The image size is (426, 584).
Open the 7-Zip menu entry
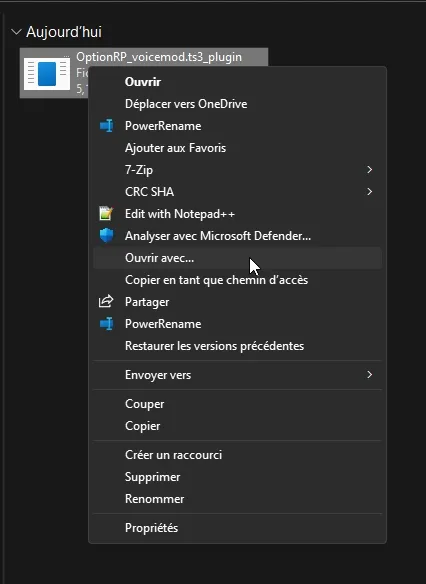237,170
